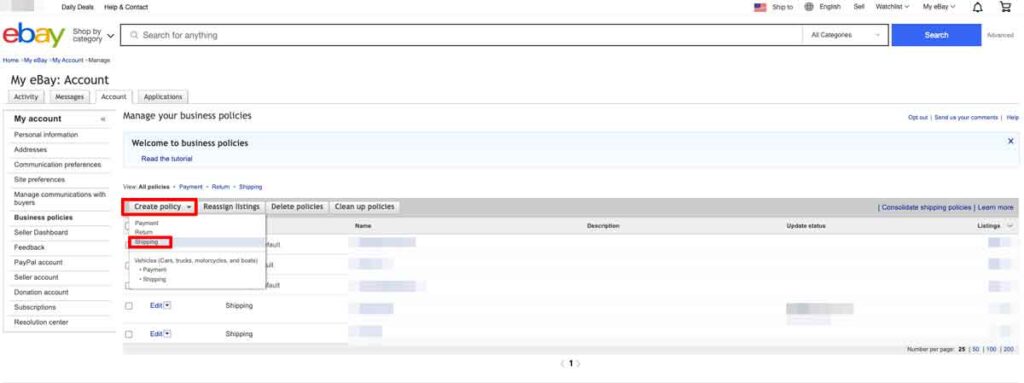The height and width of the screenshot is (383, 1024).
Task: Click Clean up policies button
Action: click(x=364, y=207)
